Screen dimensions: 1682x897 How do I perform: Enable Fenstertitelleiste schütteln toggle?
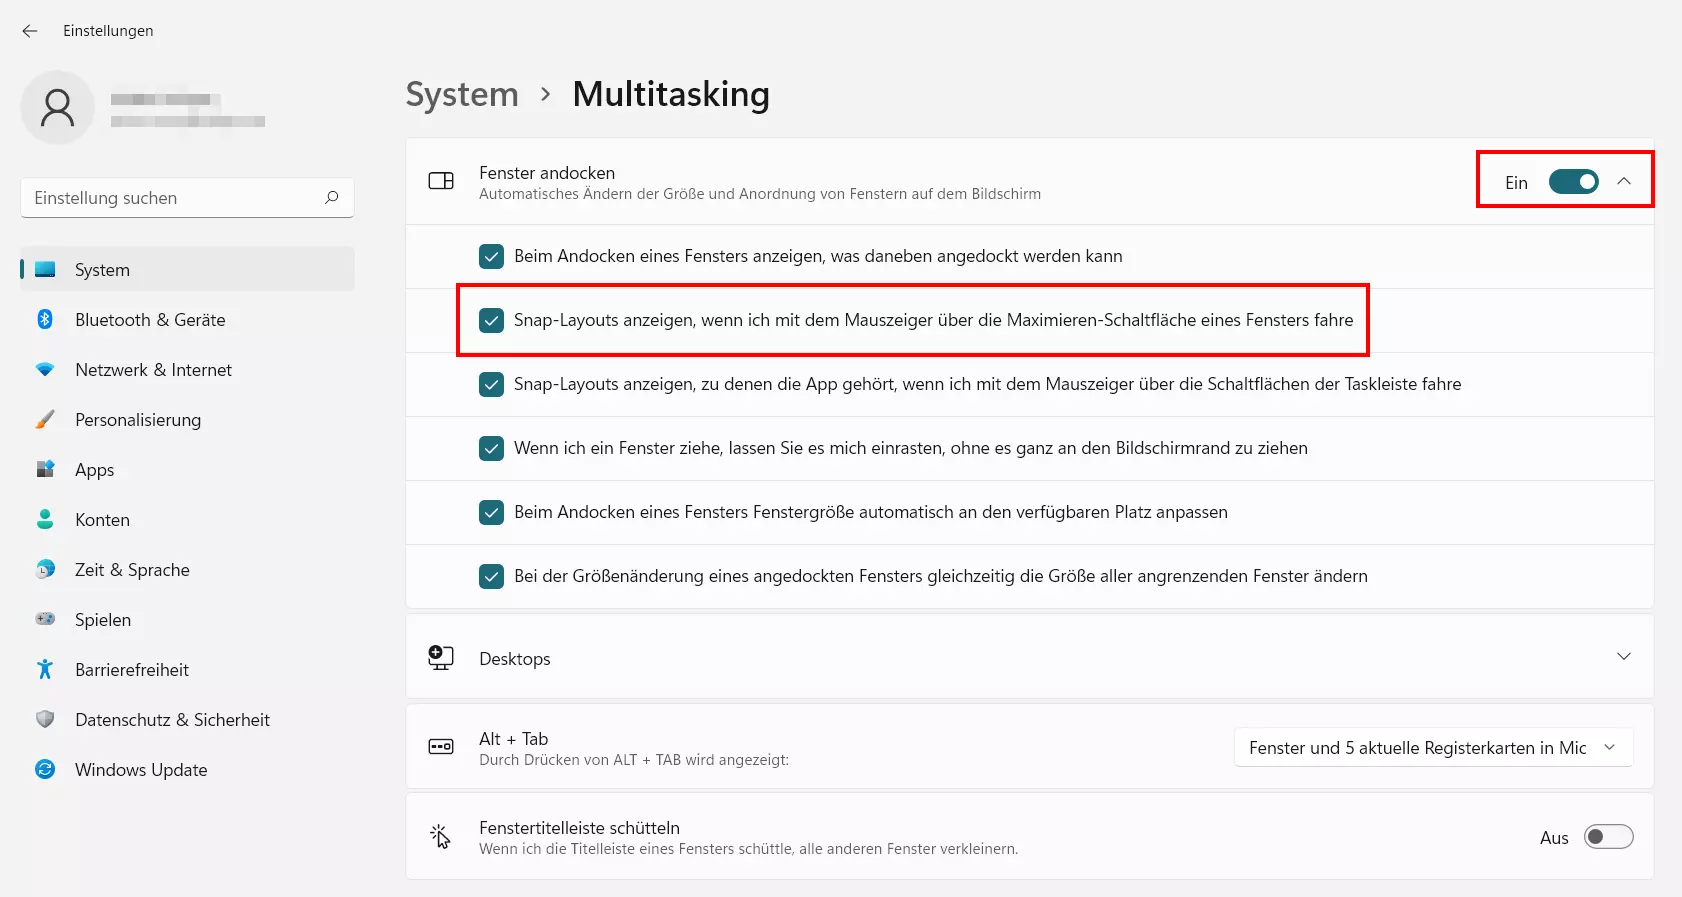[1608, 837]
